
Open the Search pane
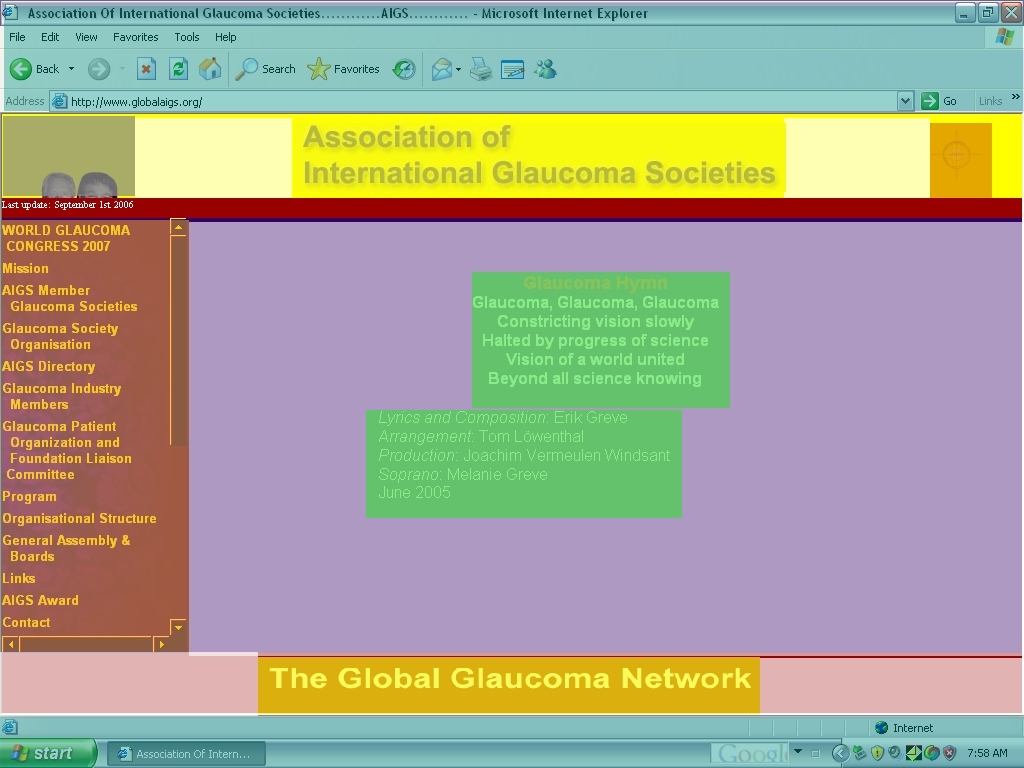[x=265, y=69]
